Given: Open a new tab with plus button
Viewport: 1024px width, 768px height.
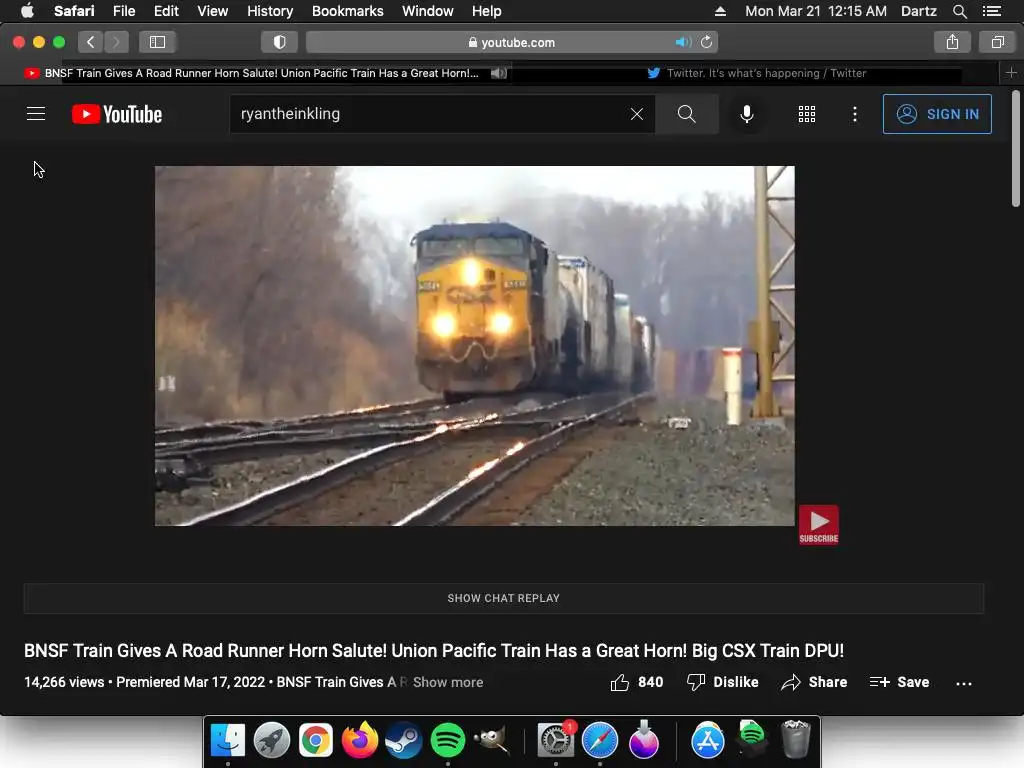Looking at the screenshot, I should [x=1011, y=73].
